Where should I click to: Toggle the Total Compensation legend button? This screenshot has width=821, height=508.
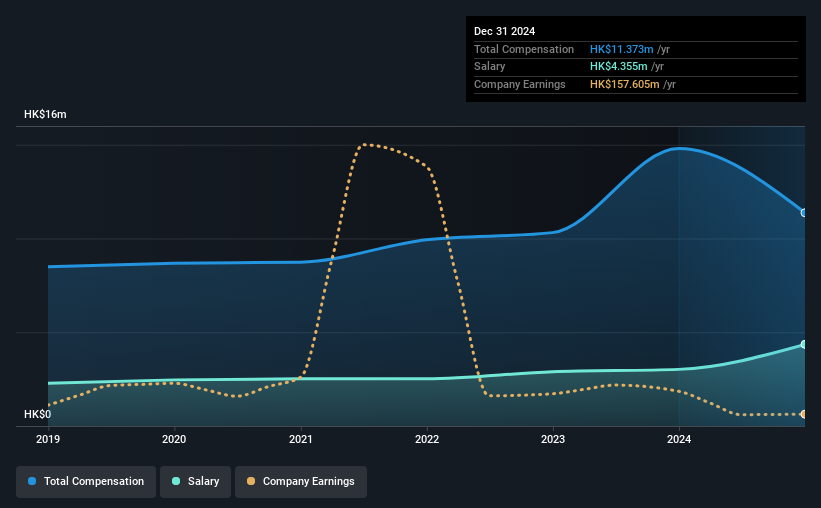tap(86, 482)
